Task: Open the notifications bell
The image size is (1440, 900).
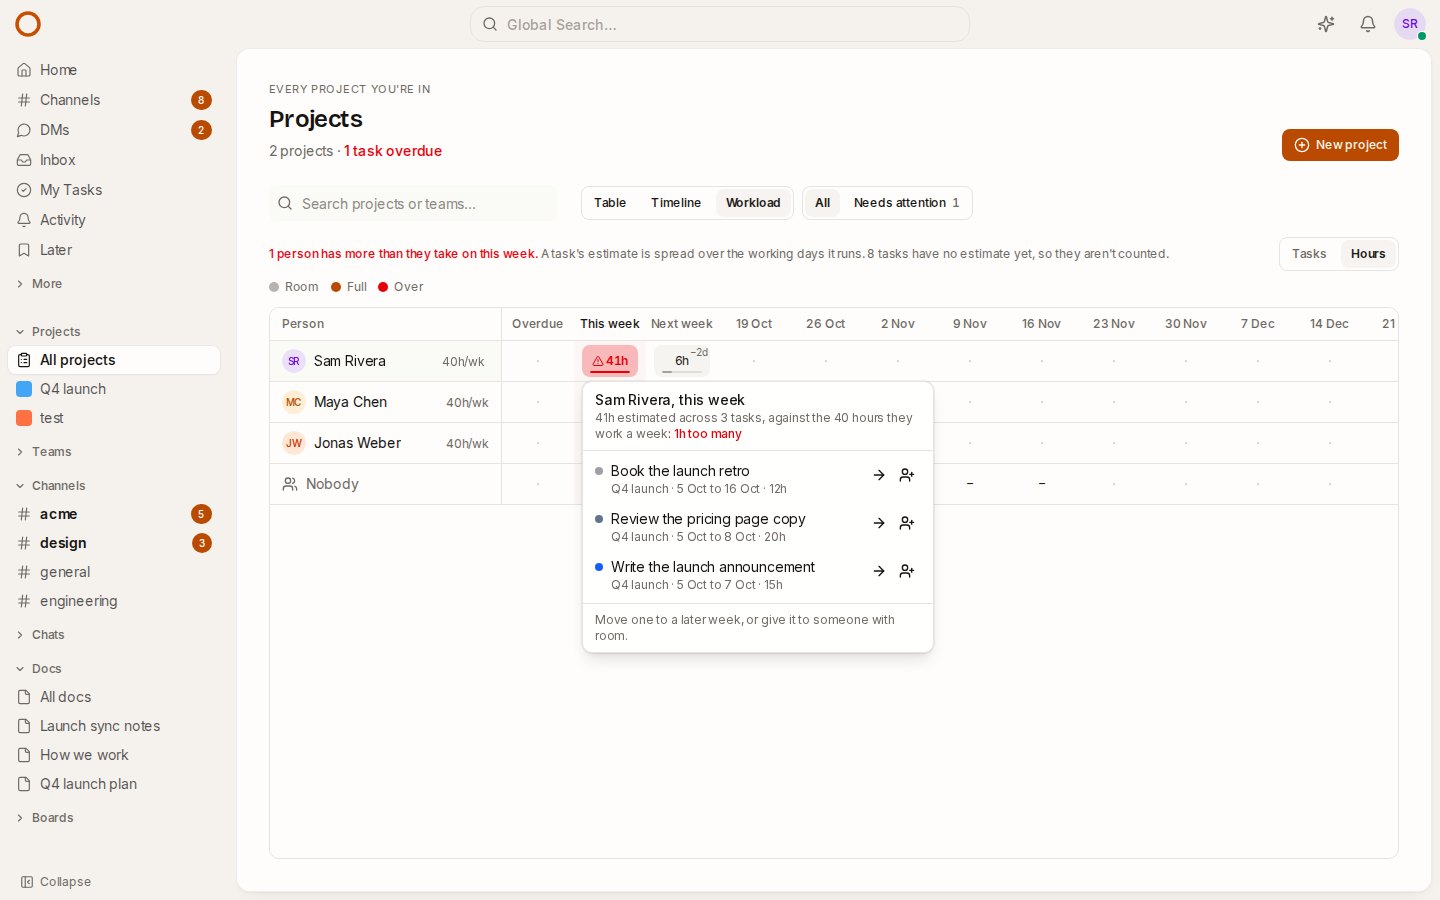Action: (1368, 24)
